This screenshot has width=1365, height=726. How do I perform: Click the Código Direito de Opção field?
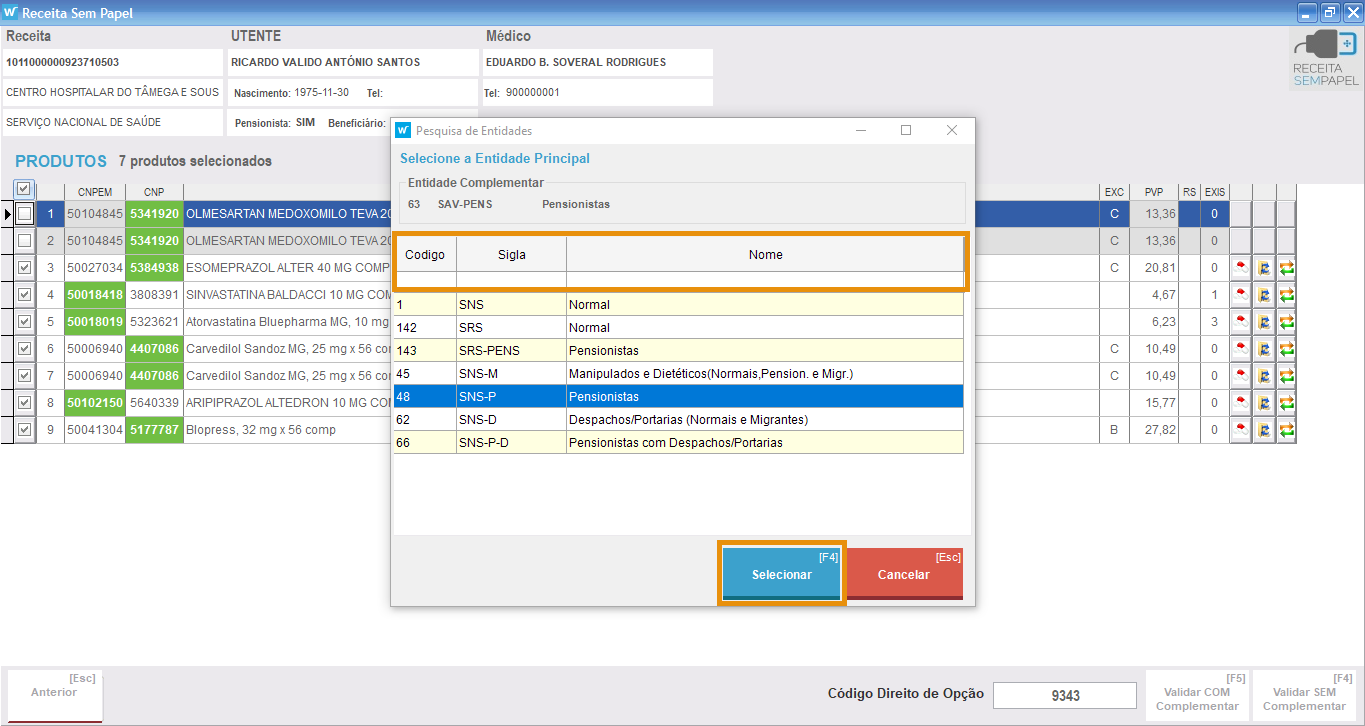(1064, 695)
